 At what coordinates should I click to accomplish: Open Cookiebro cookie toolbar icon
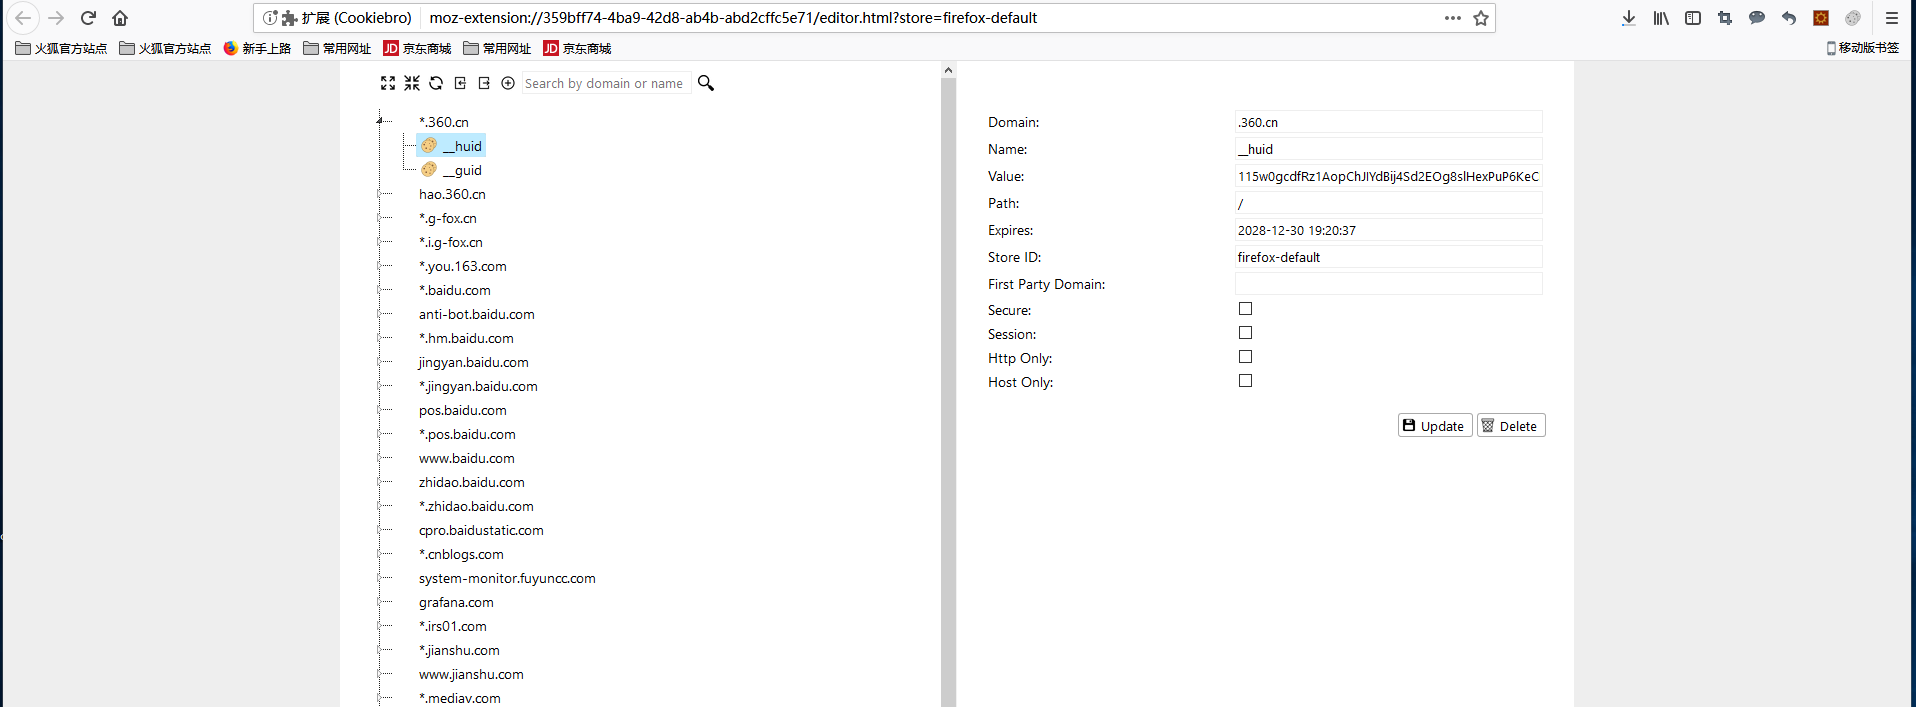point(1853,18)
